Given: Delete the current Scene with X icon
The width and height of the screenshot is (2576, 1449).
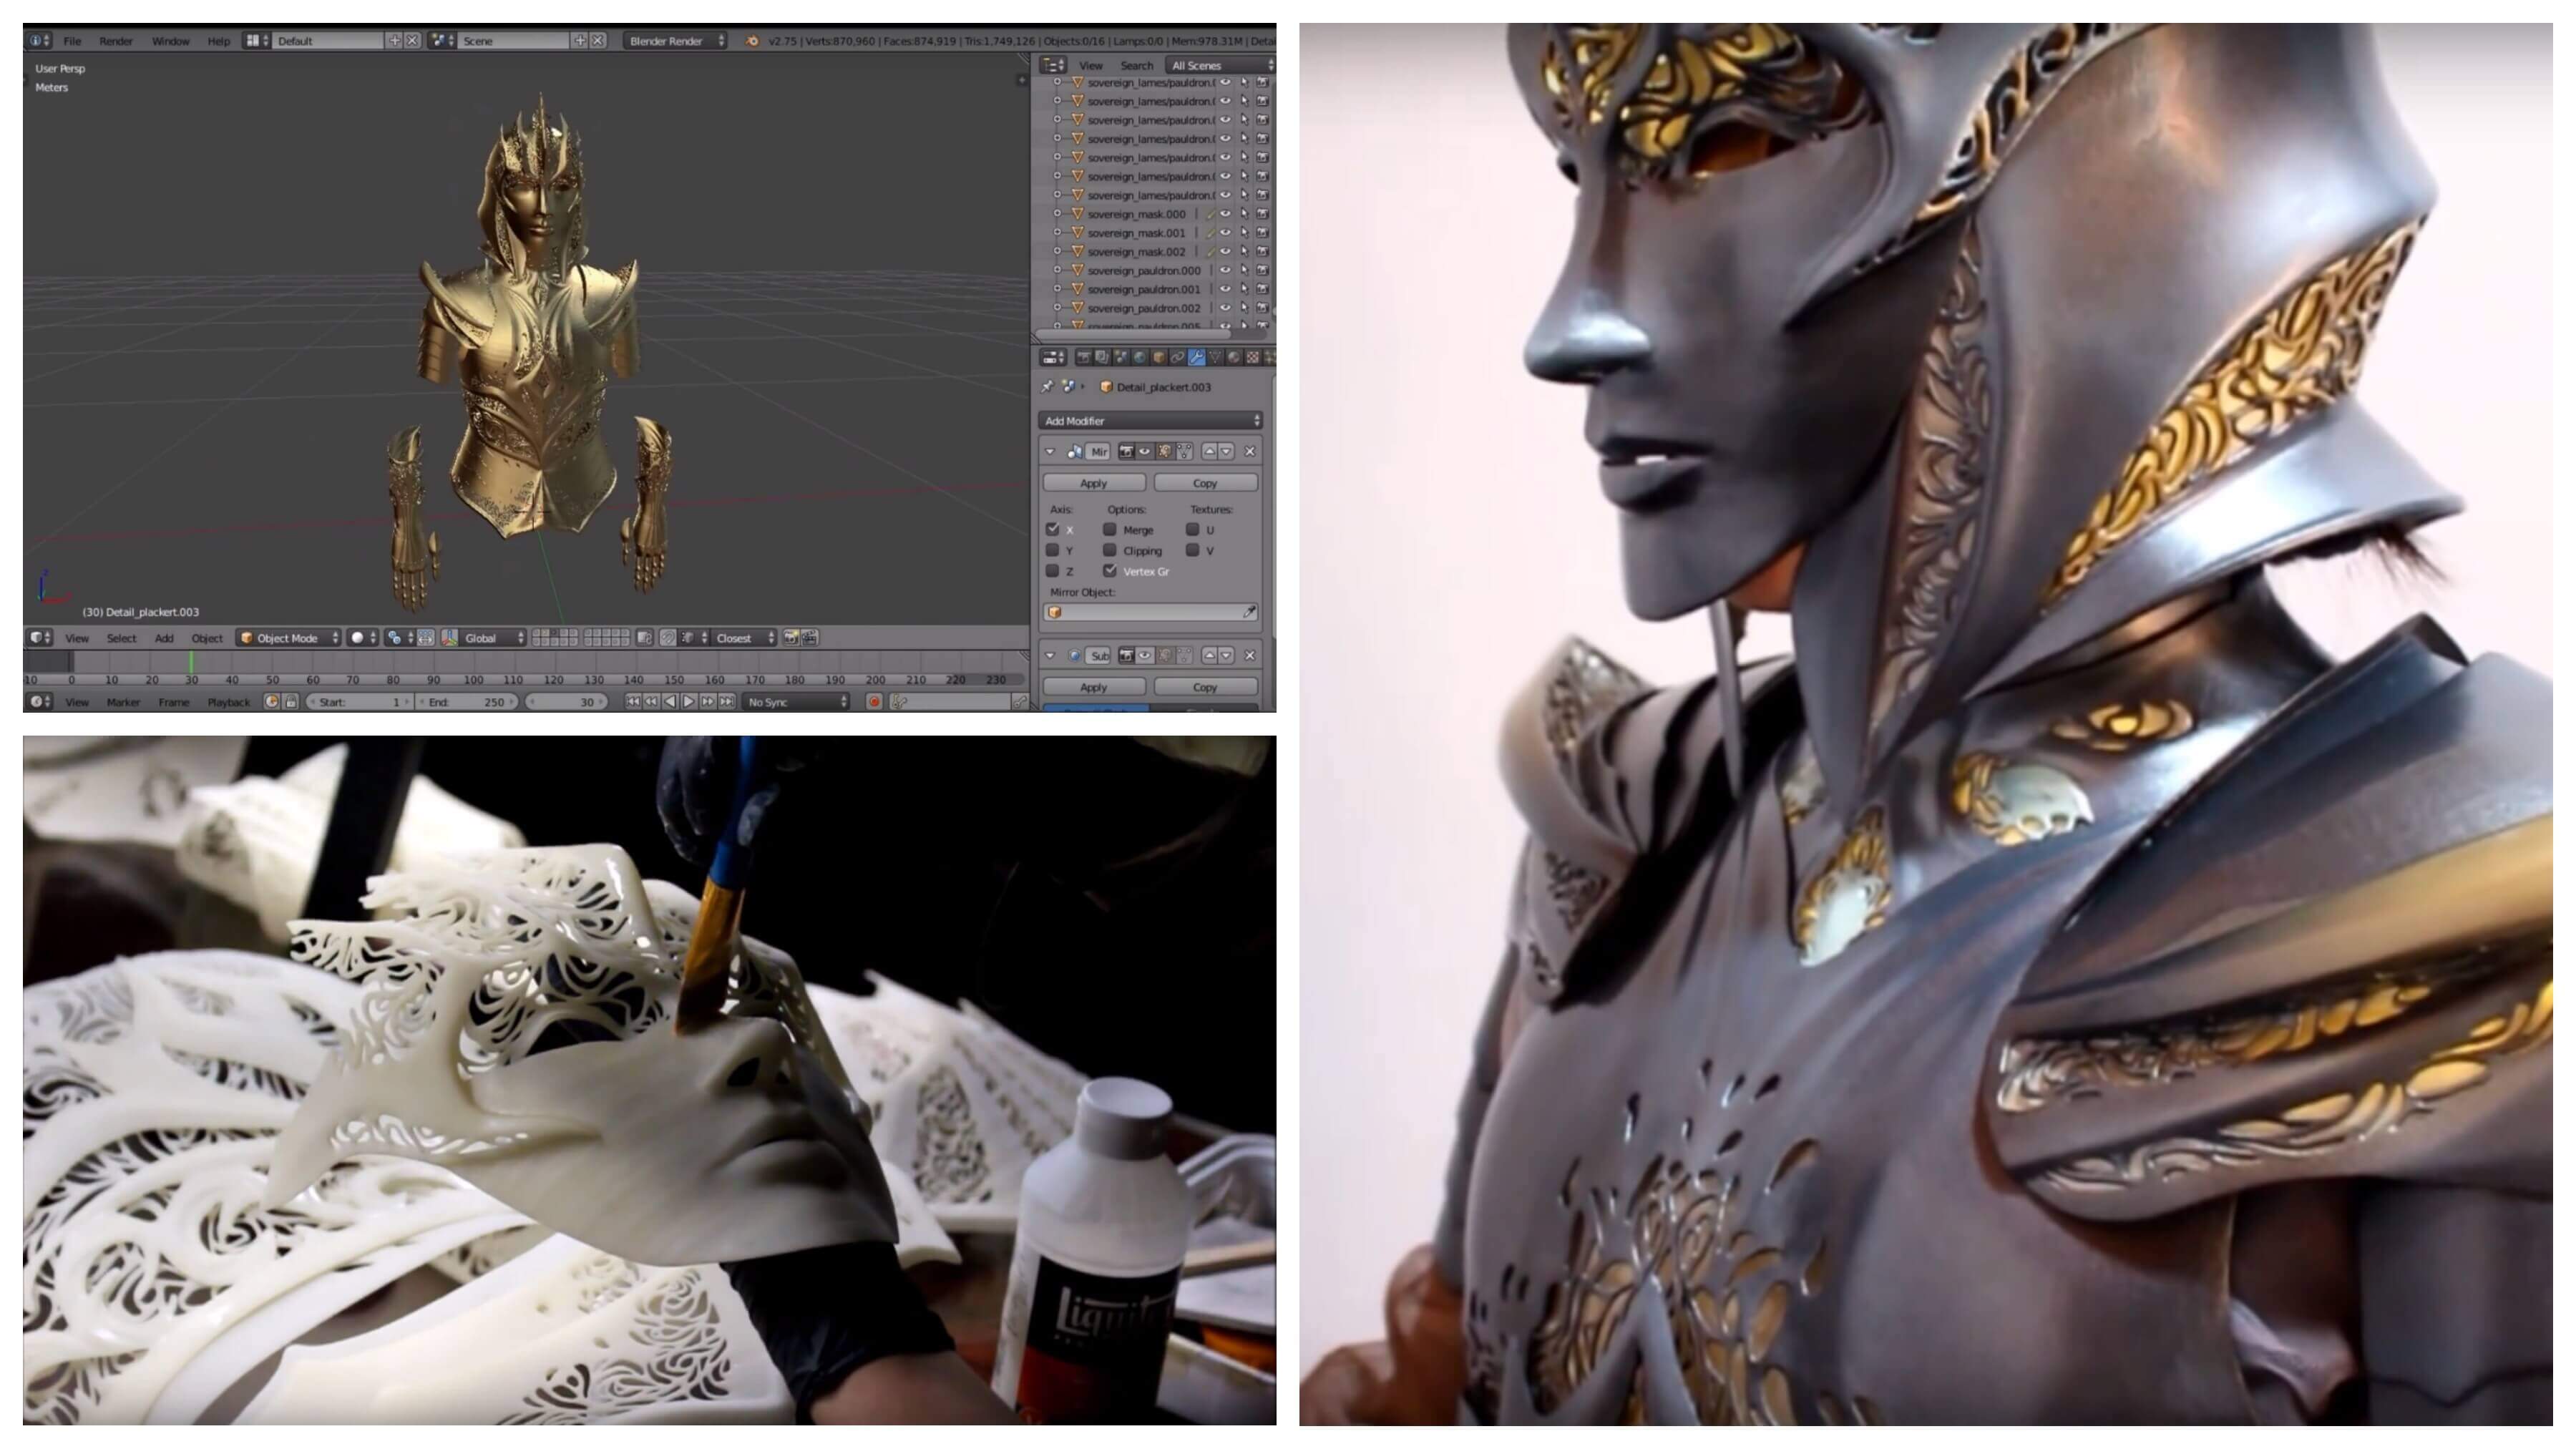Looking at the screenshot, I should [x=598, y=40].
